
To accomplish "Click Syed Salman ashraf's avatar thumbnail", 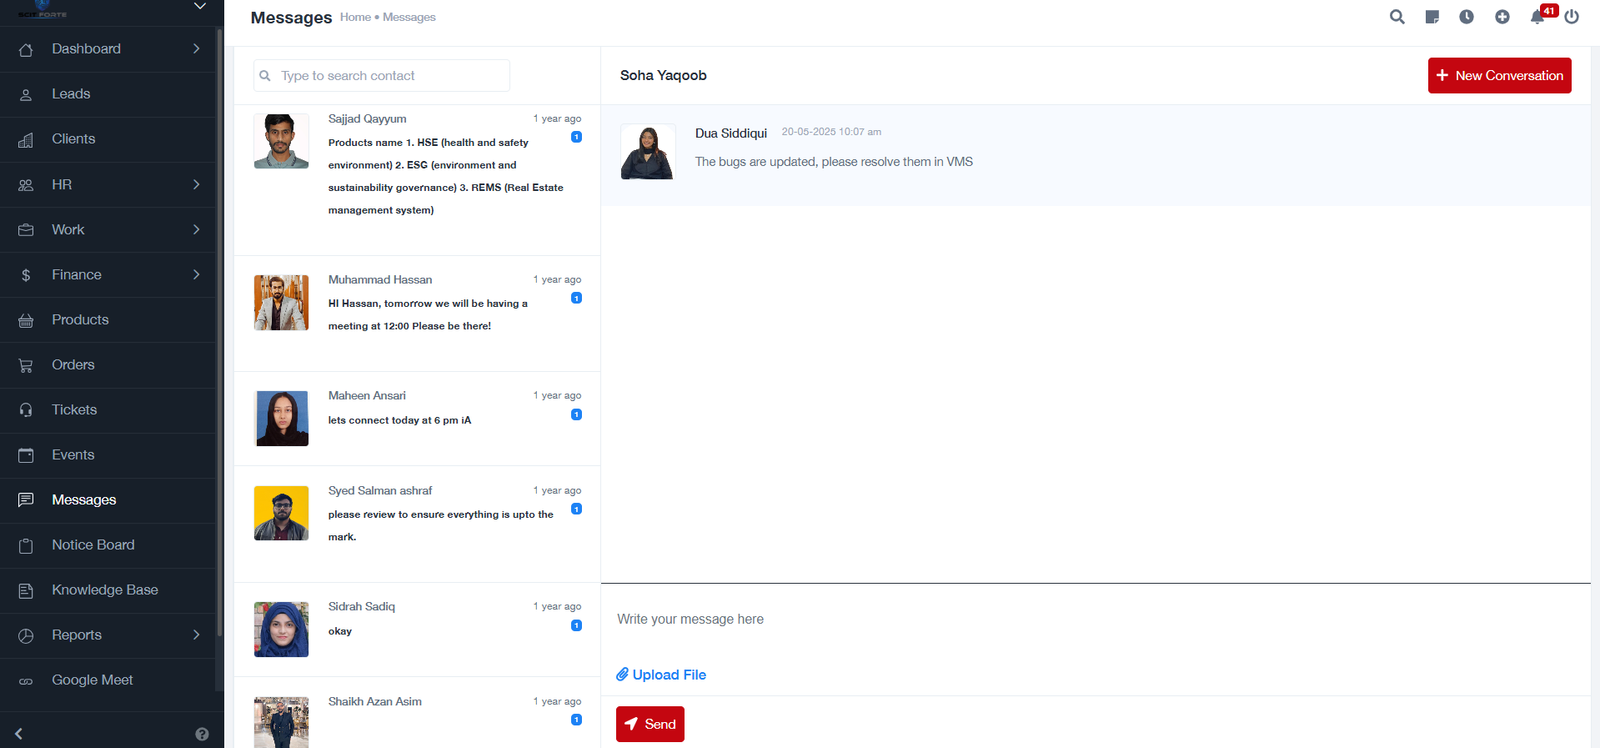I will (x=281, y=513).
